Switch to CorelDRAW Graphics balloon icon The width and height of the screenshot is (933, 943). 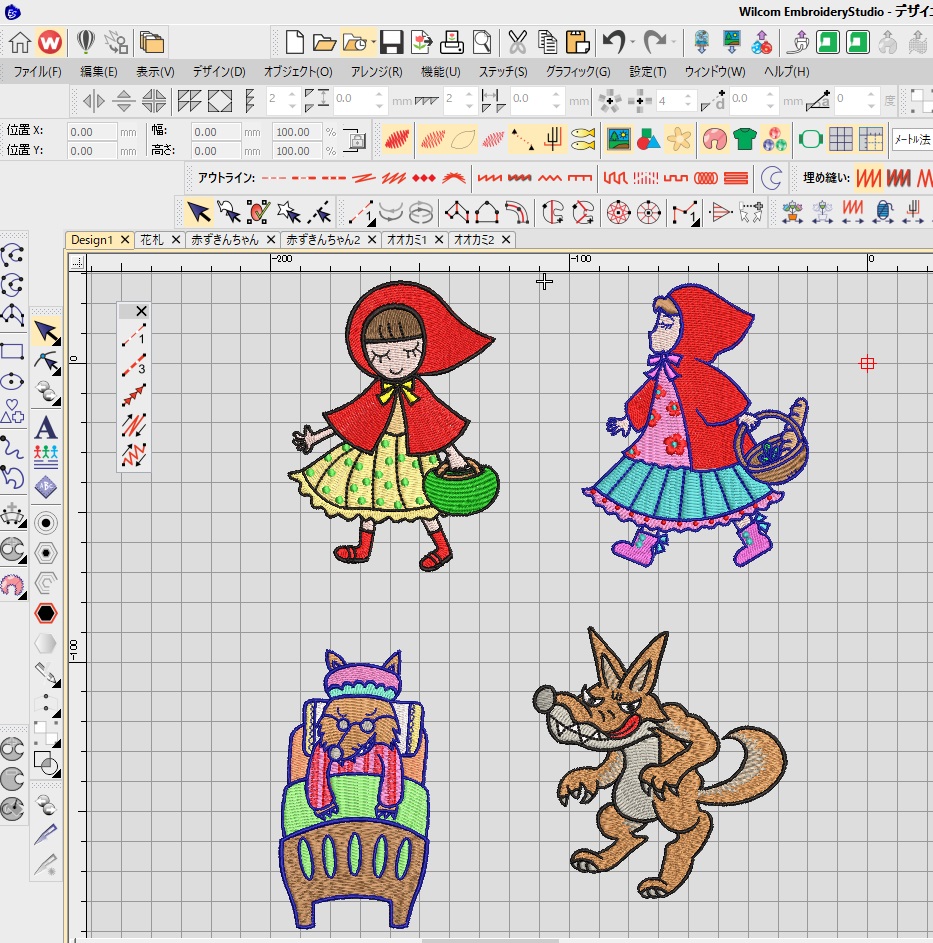(x=86, y=42)
